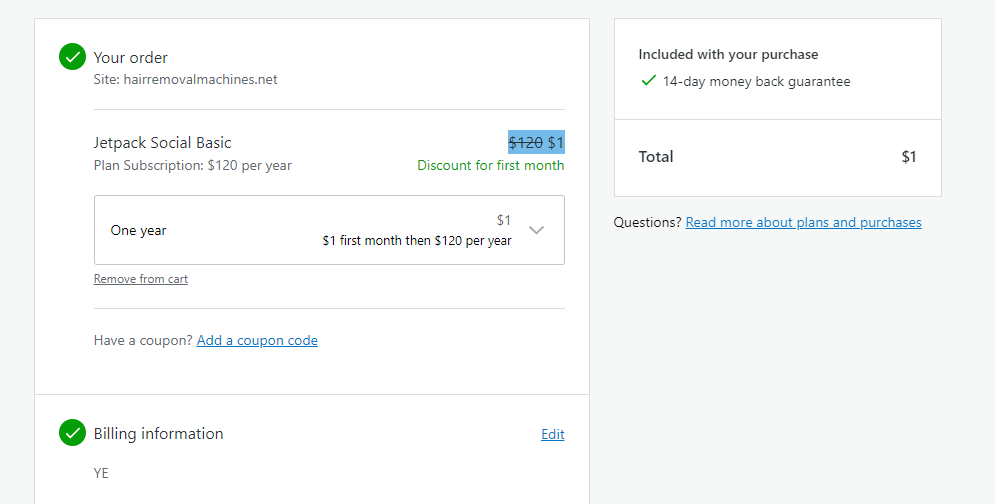Edit the billing information
Viewport: 995px width, 504px height.
(553, 434)
